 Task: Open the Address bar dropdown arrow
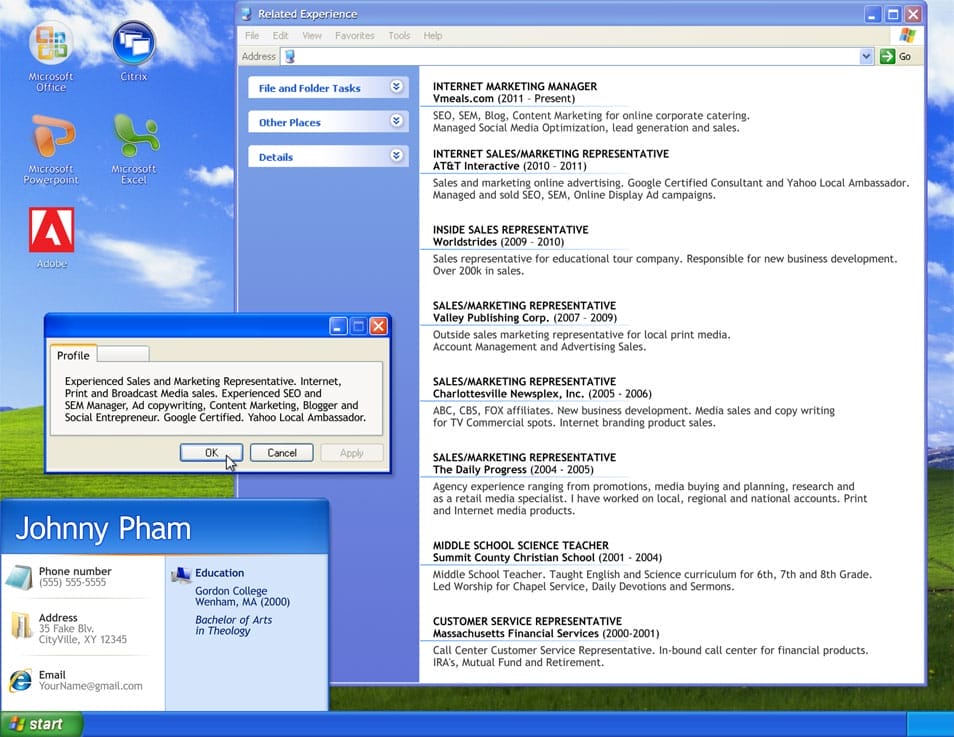867,56
